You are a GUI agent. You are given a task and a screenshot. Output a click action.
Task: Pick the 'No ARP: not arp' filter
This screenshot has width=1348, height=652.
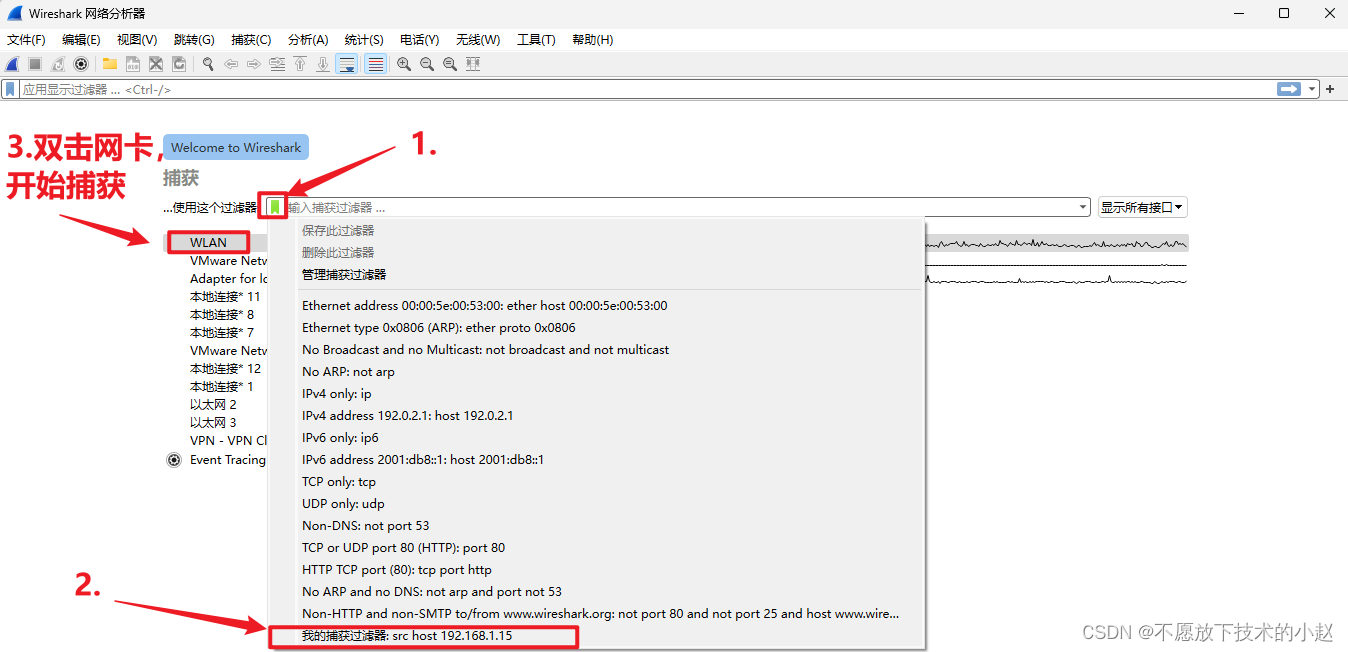point(348,372)
